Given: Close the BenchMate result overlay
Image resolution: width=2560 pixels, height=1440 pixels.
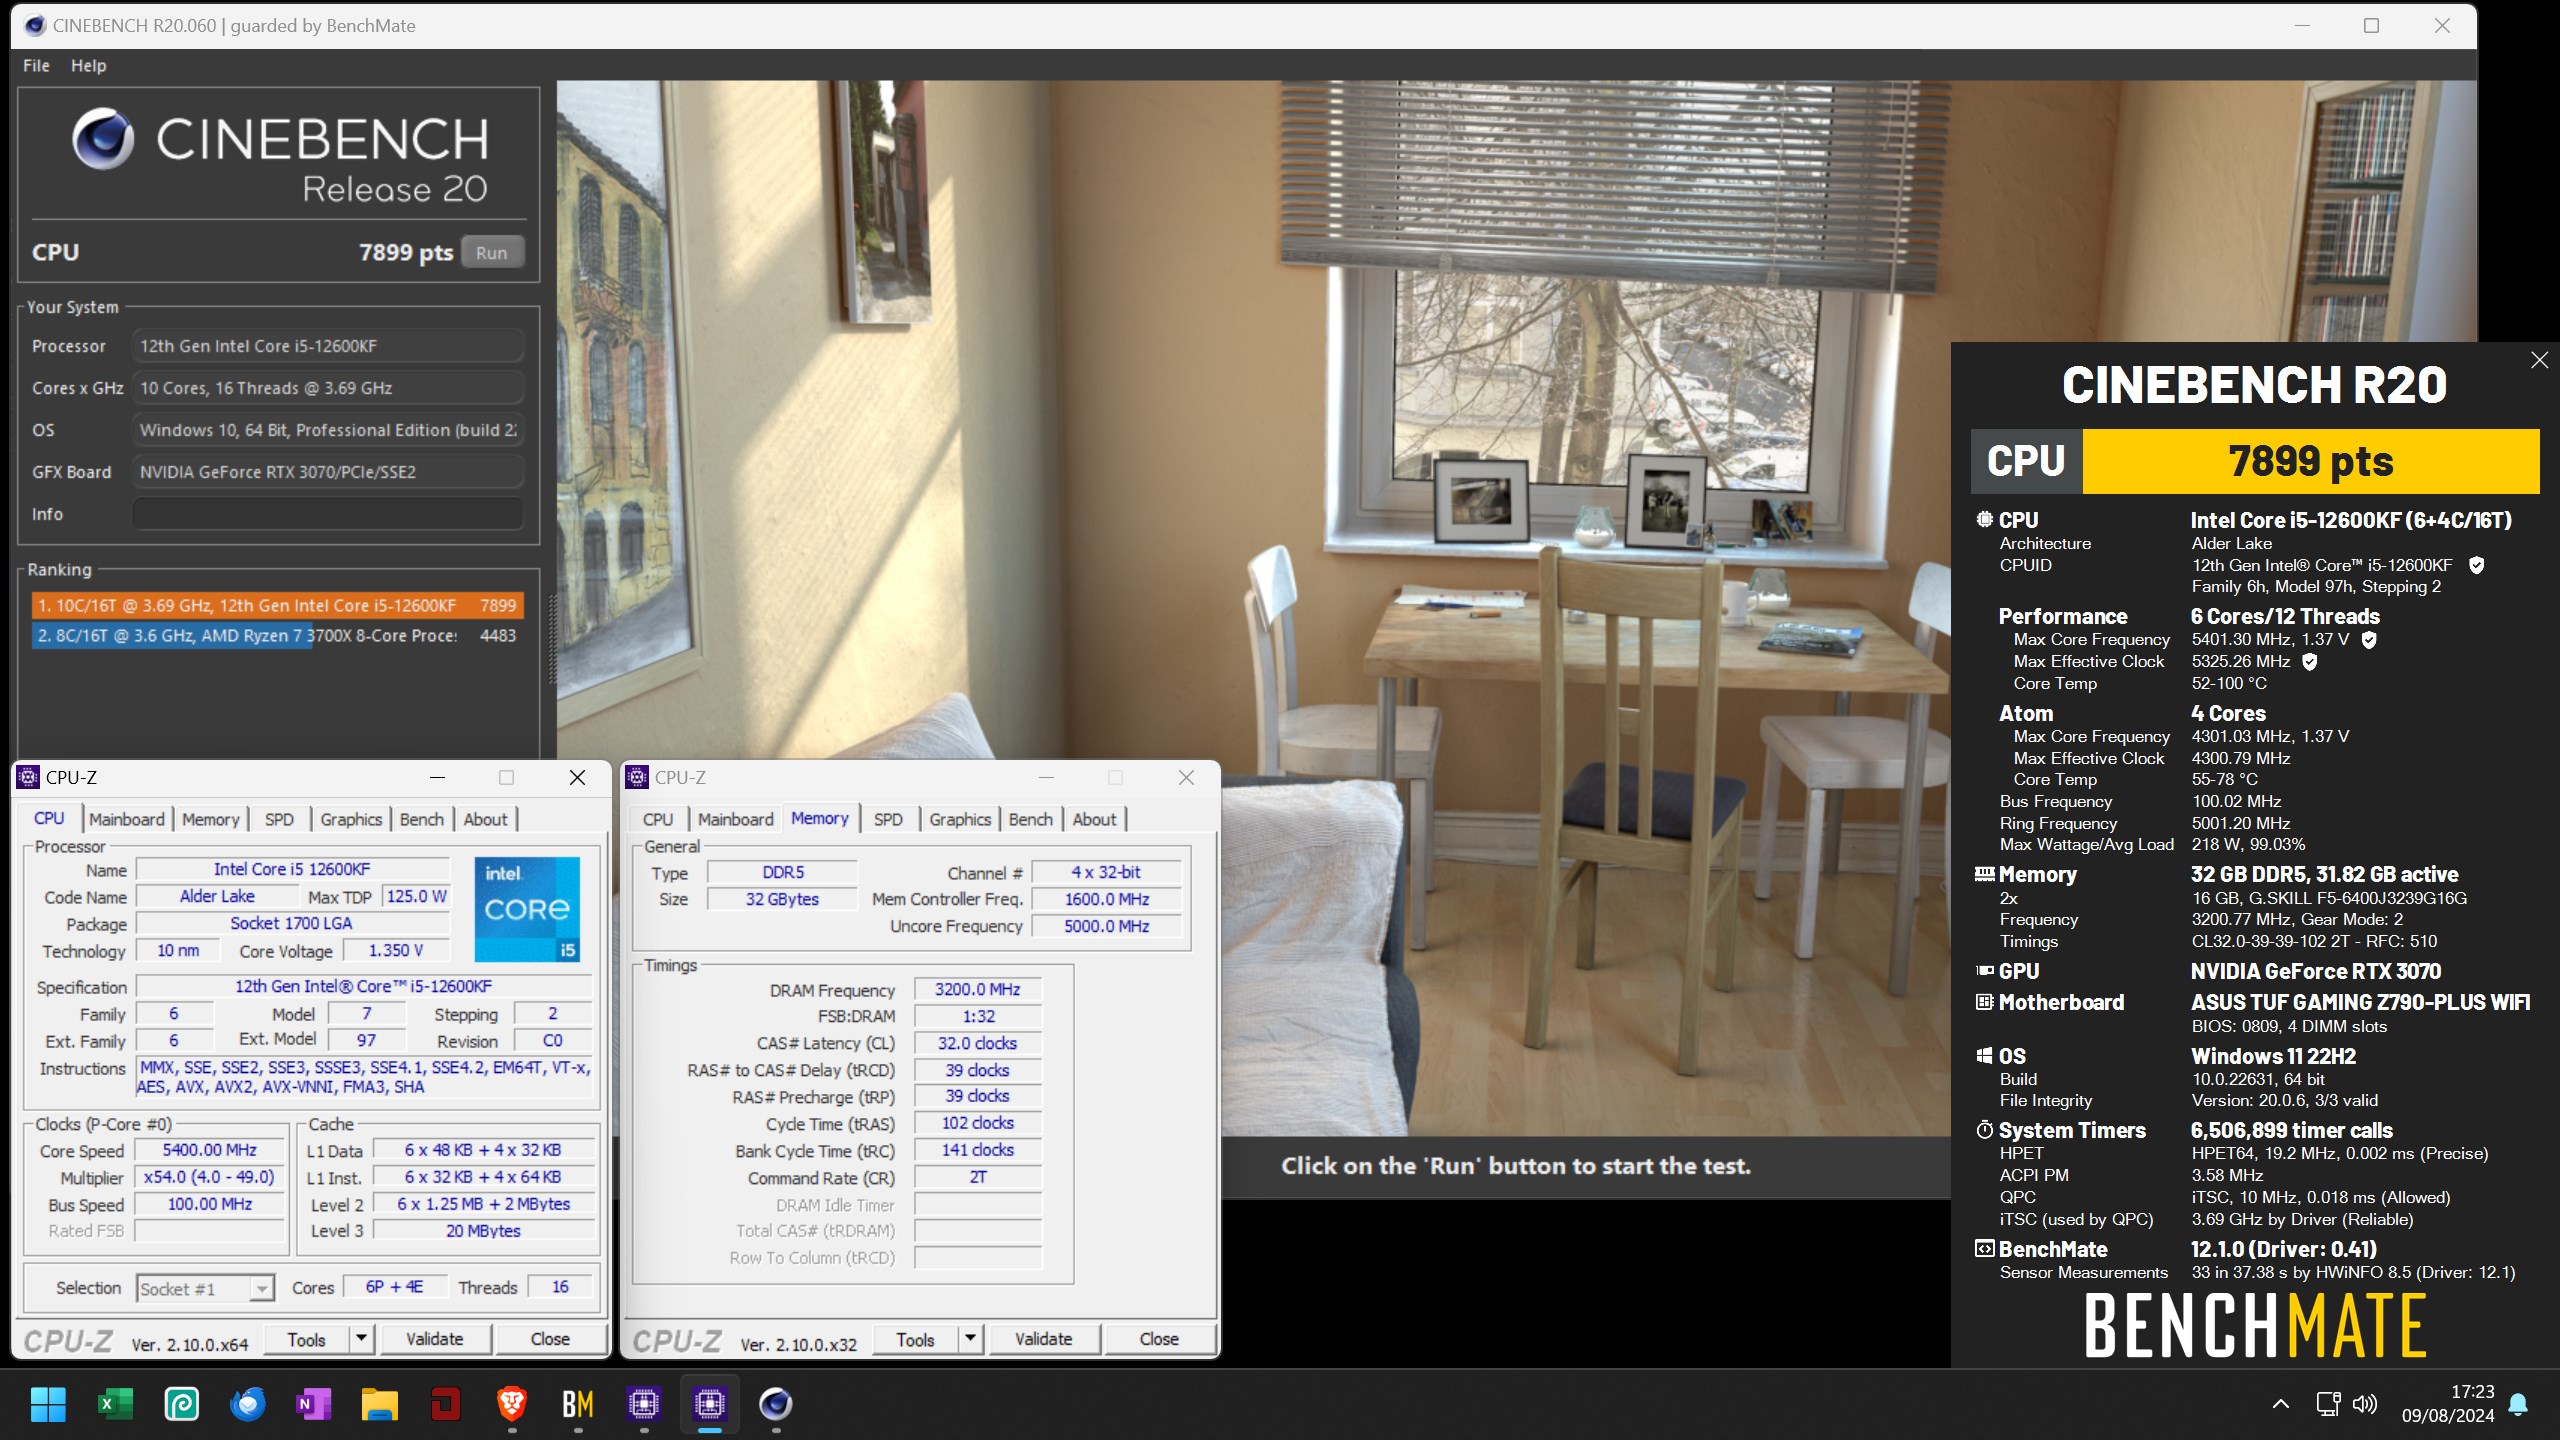Looking at the screenshot, I should pos(2539,360).
